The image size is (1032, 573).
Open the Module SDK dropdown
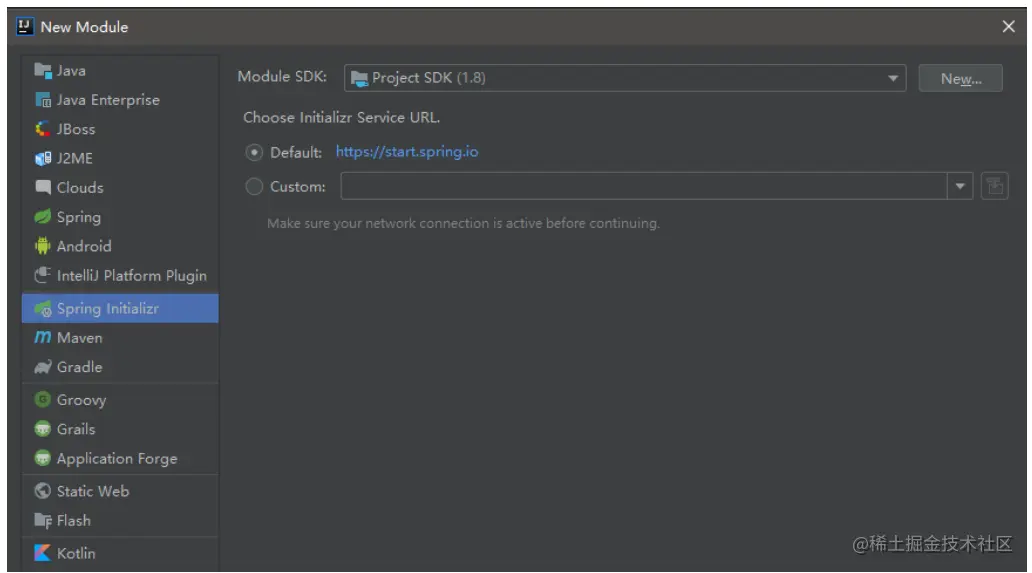[625, 78]
